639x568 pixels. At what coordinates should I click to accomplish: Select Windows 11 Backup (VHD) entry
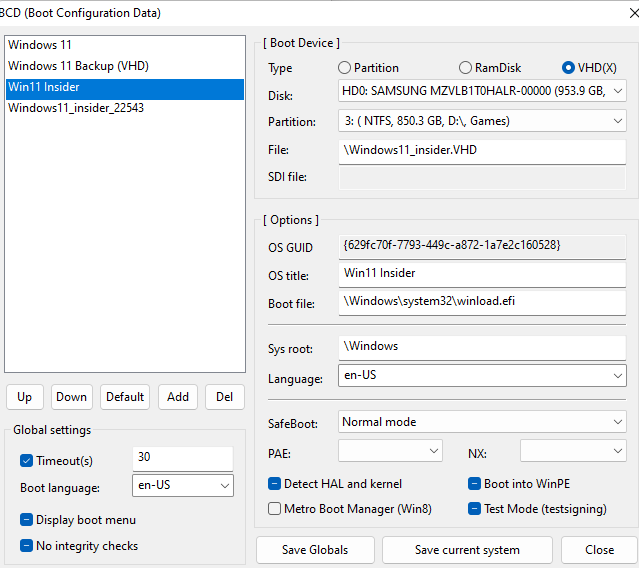pyautogui.click(x=125, y=66)
